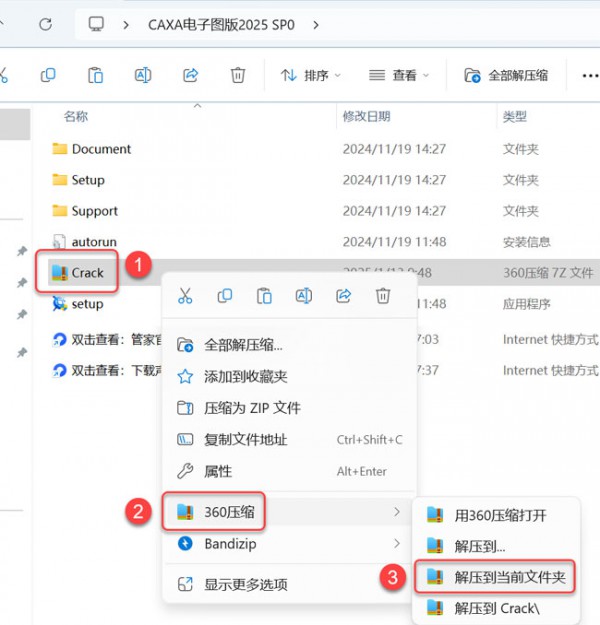This screenshot has width=600, height=625.
Task: Open the 360压缩 submenu entry
Action: (x=290, y=512)
